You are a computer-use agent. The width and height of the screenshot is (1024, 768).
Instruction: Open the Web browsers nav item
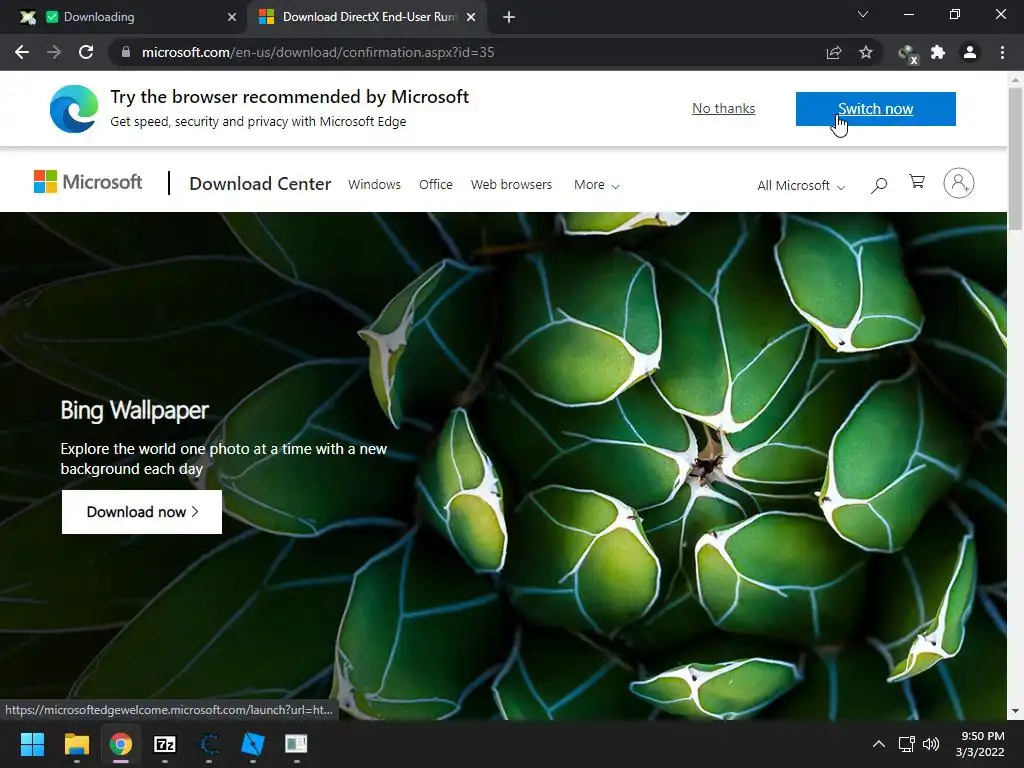coord(511,185)
